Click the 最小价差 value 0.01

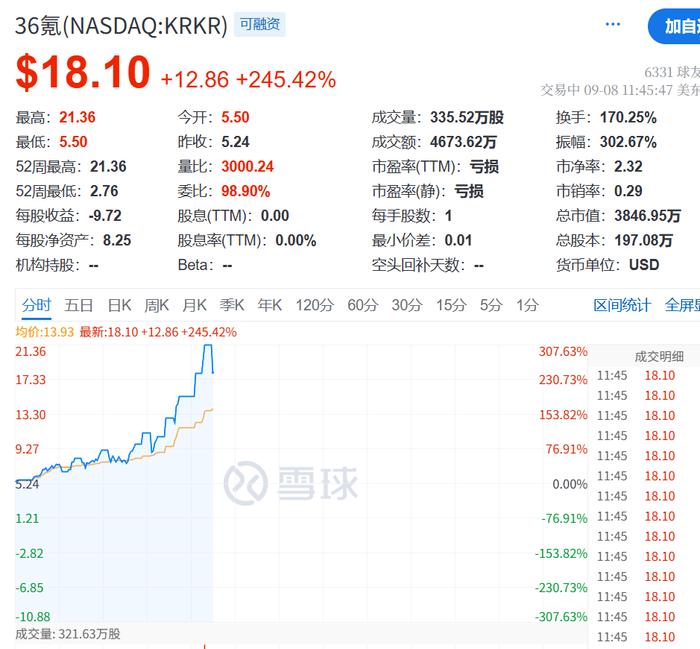[458, 241]
